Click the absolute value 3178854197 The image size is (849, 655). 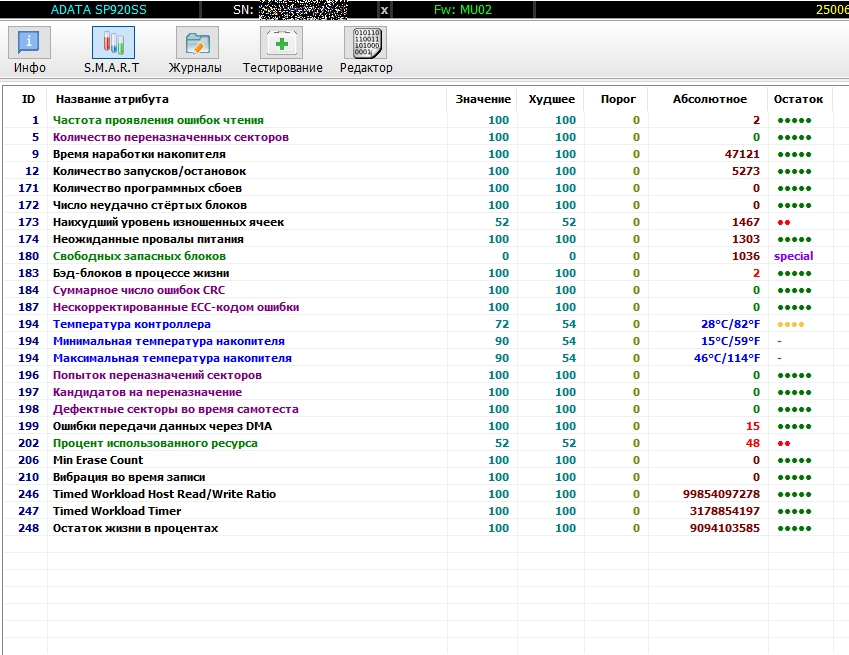(x=724, y=511)
